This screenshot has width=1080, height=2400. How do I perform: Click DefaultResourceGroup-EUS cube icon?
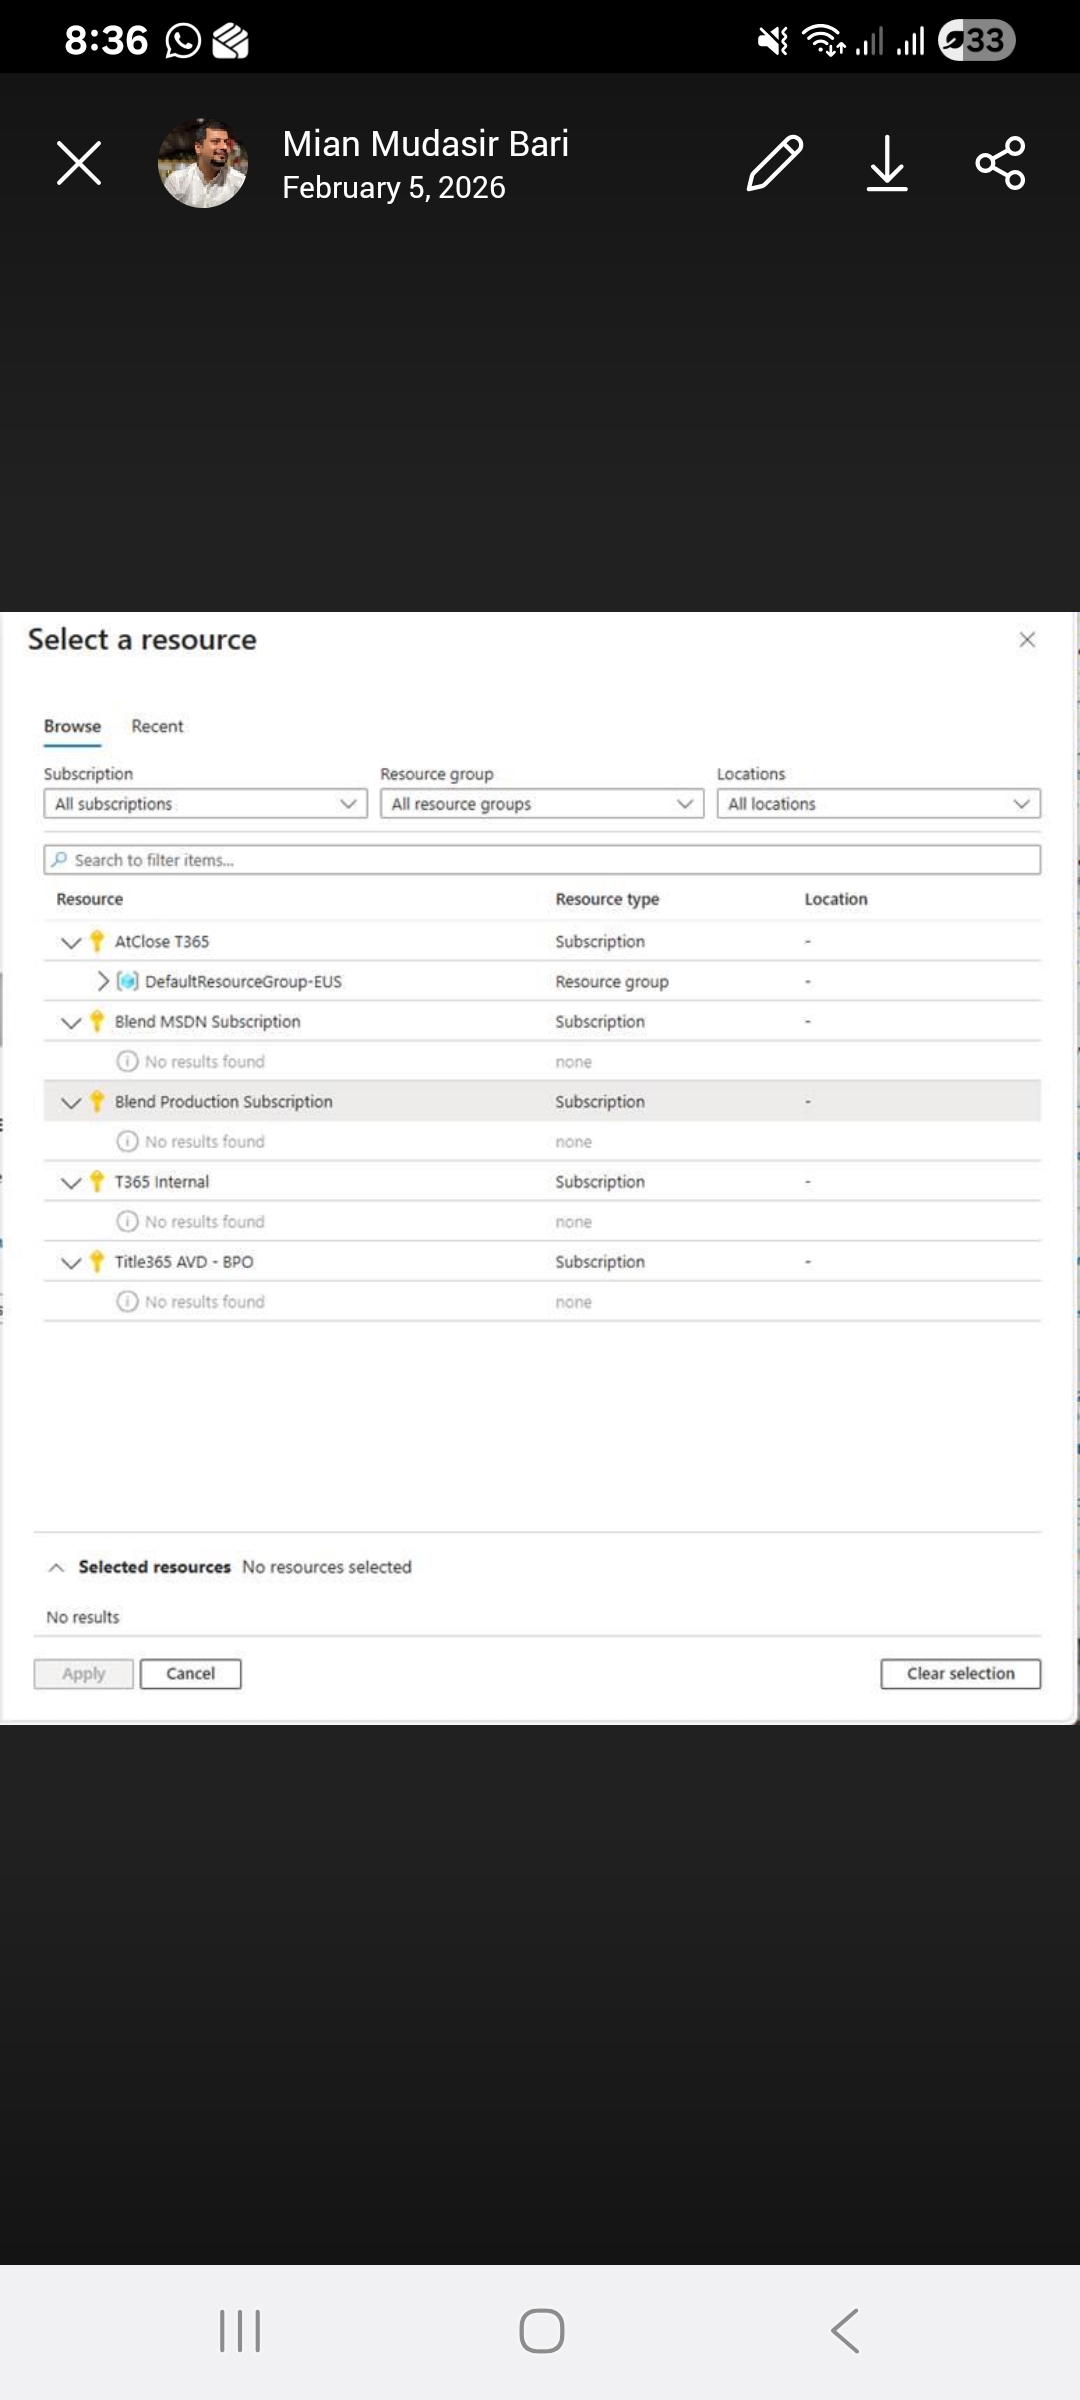pyautogui.click(x=128, y=982)
